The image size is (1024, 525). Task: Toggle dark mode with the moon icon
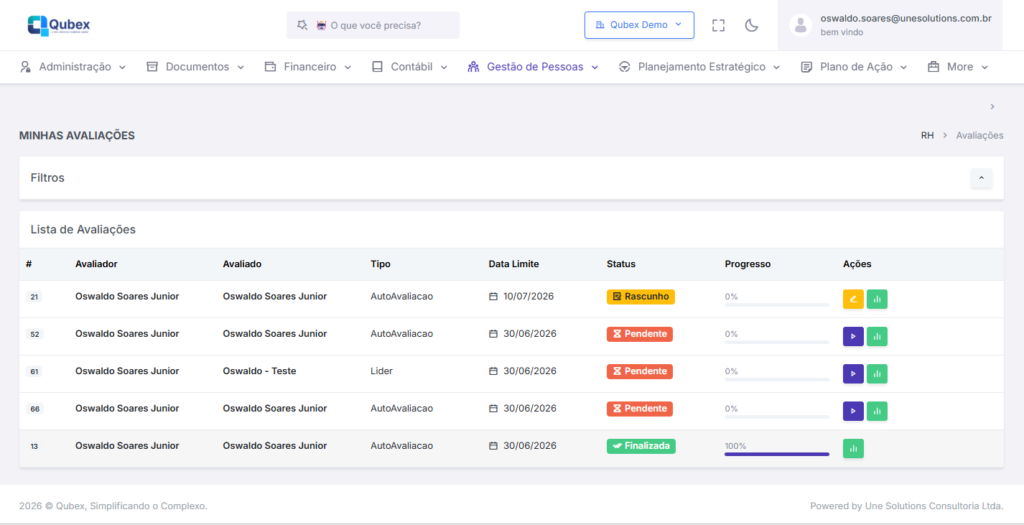(x=752, y=25)
